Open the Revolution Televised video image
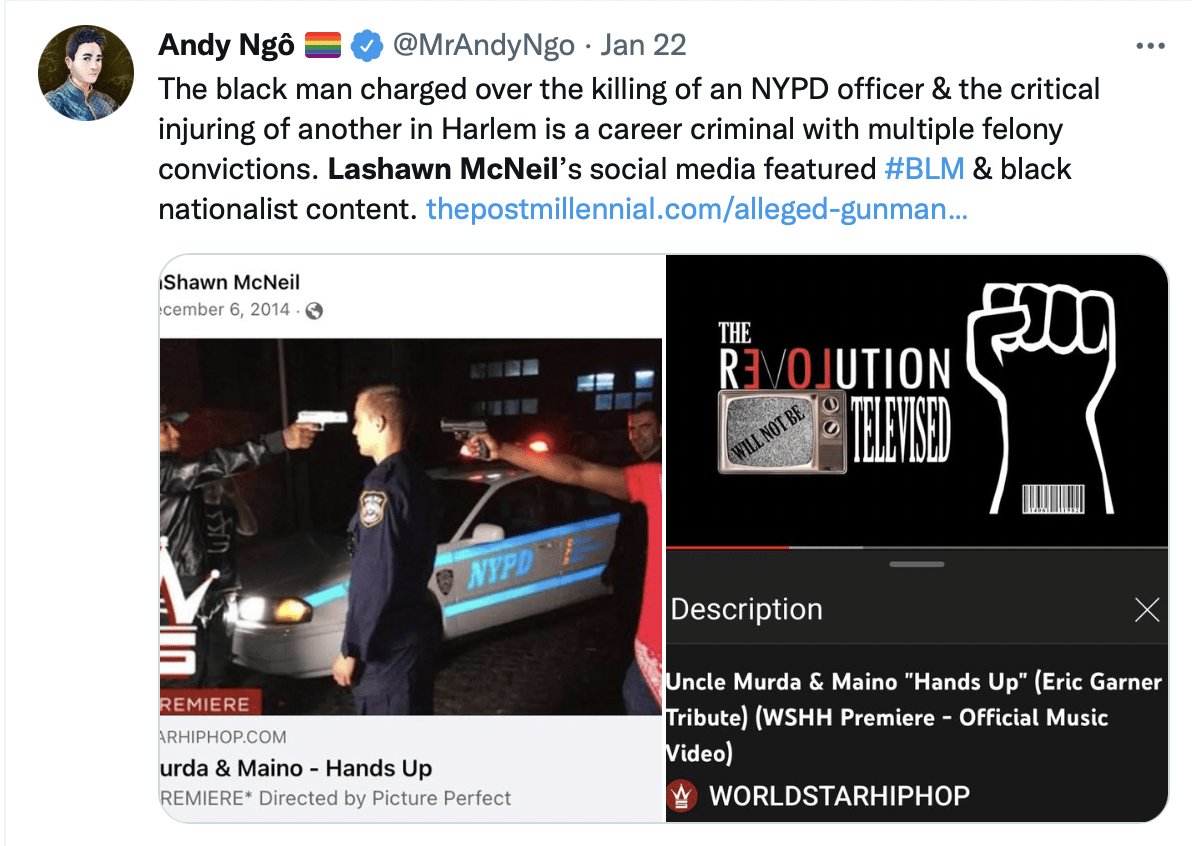The height and width of the screenshot is (846, 1192). coord(917,400)
